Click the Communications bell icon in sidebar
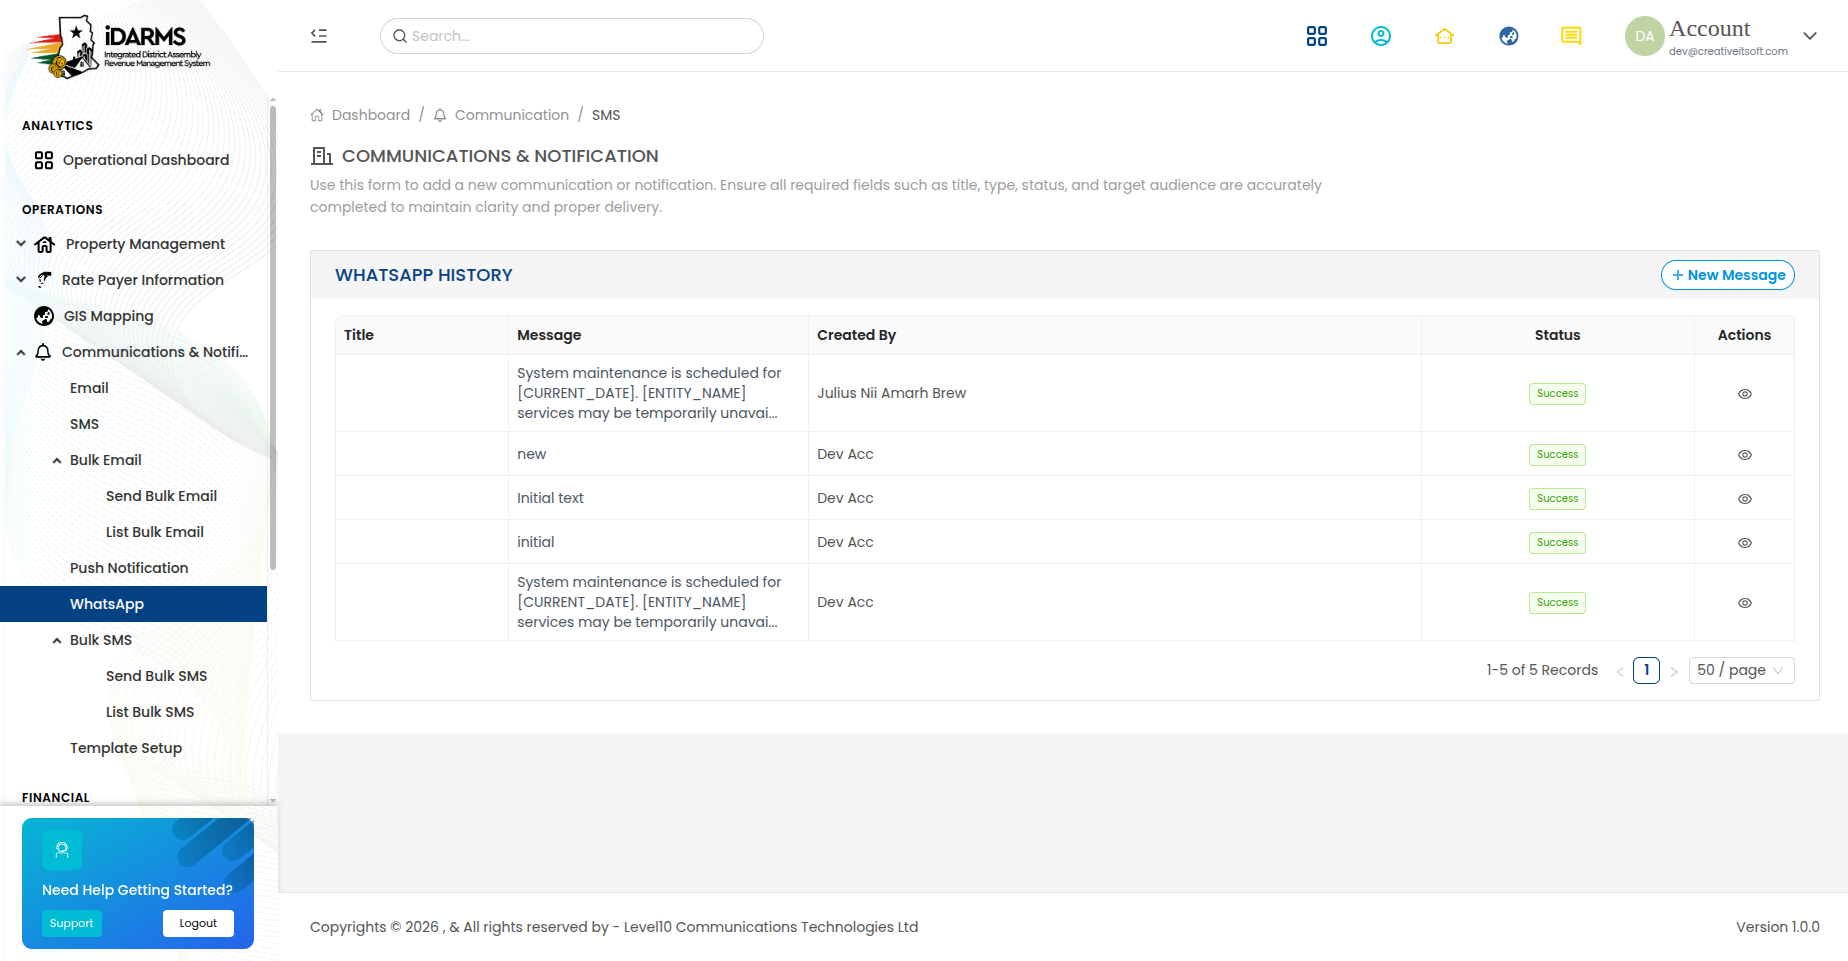Viewport: 1848px width, 961px height. coord(43,352)
